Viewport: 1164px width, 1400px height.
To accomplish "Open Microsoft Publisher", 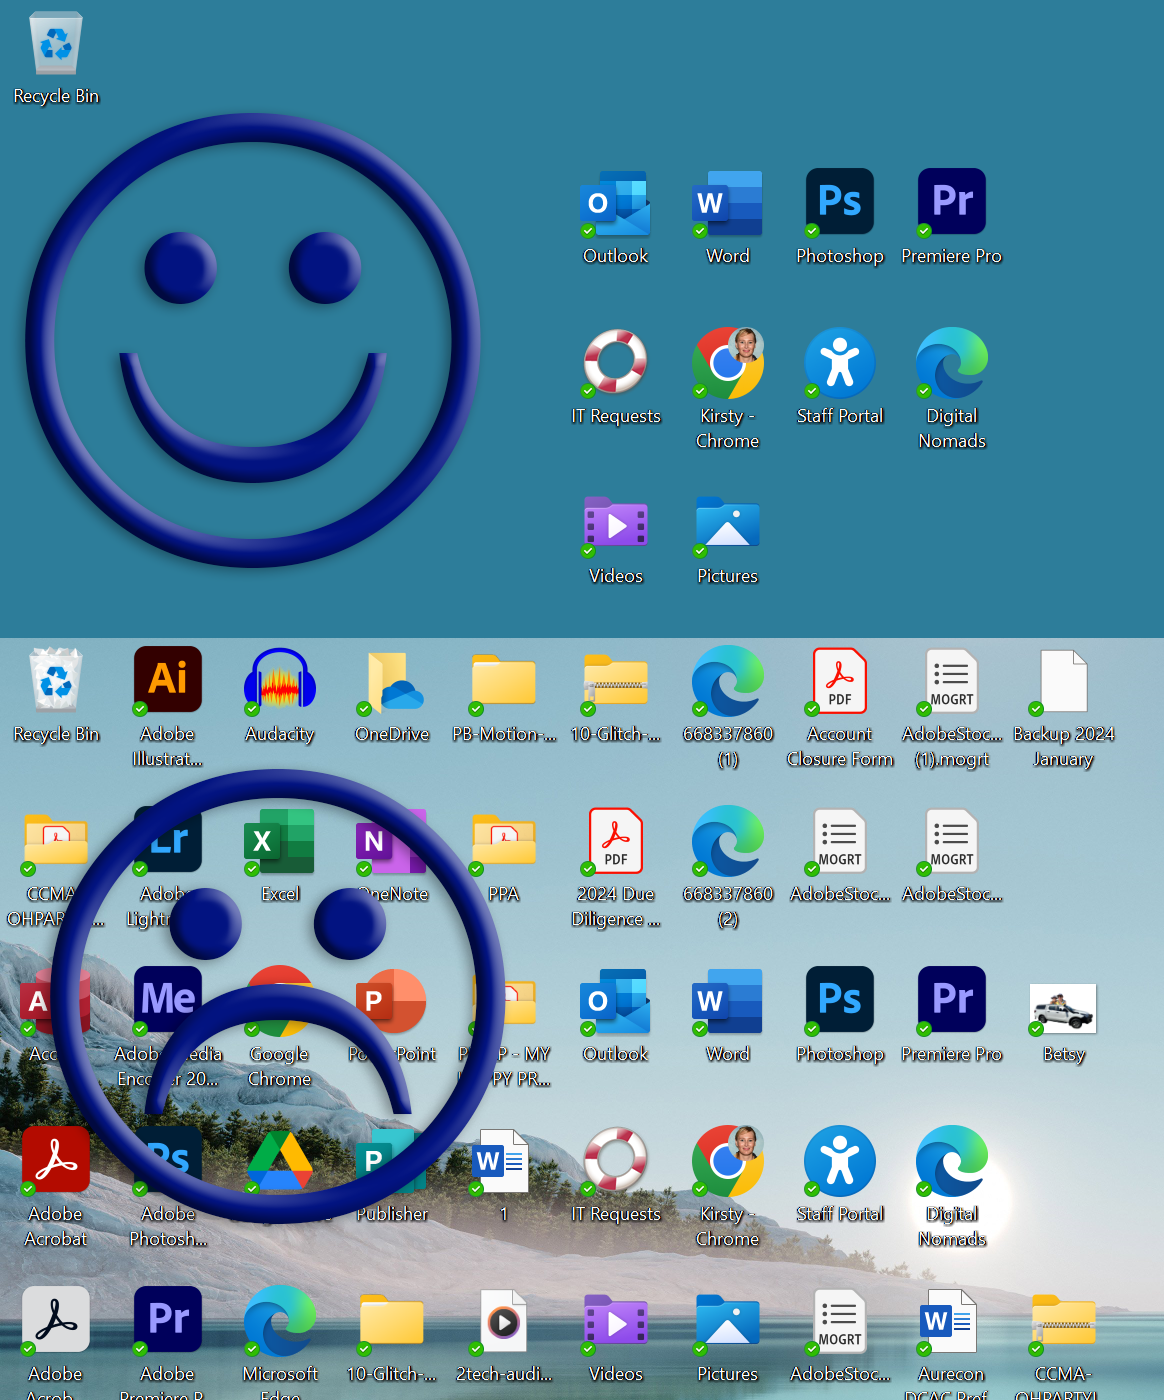I will click(391, 1160).
